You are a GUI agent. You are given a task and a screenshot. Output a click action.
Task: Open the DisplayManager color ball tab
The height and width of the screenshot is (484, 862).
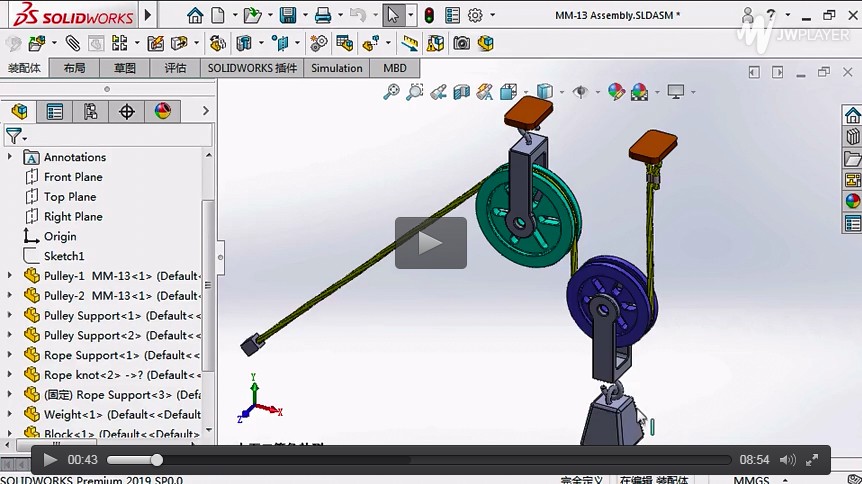163,111
